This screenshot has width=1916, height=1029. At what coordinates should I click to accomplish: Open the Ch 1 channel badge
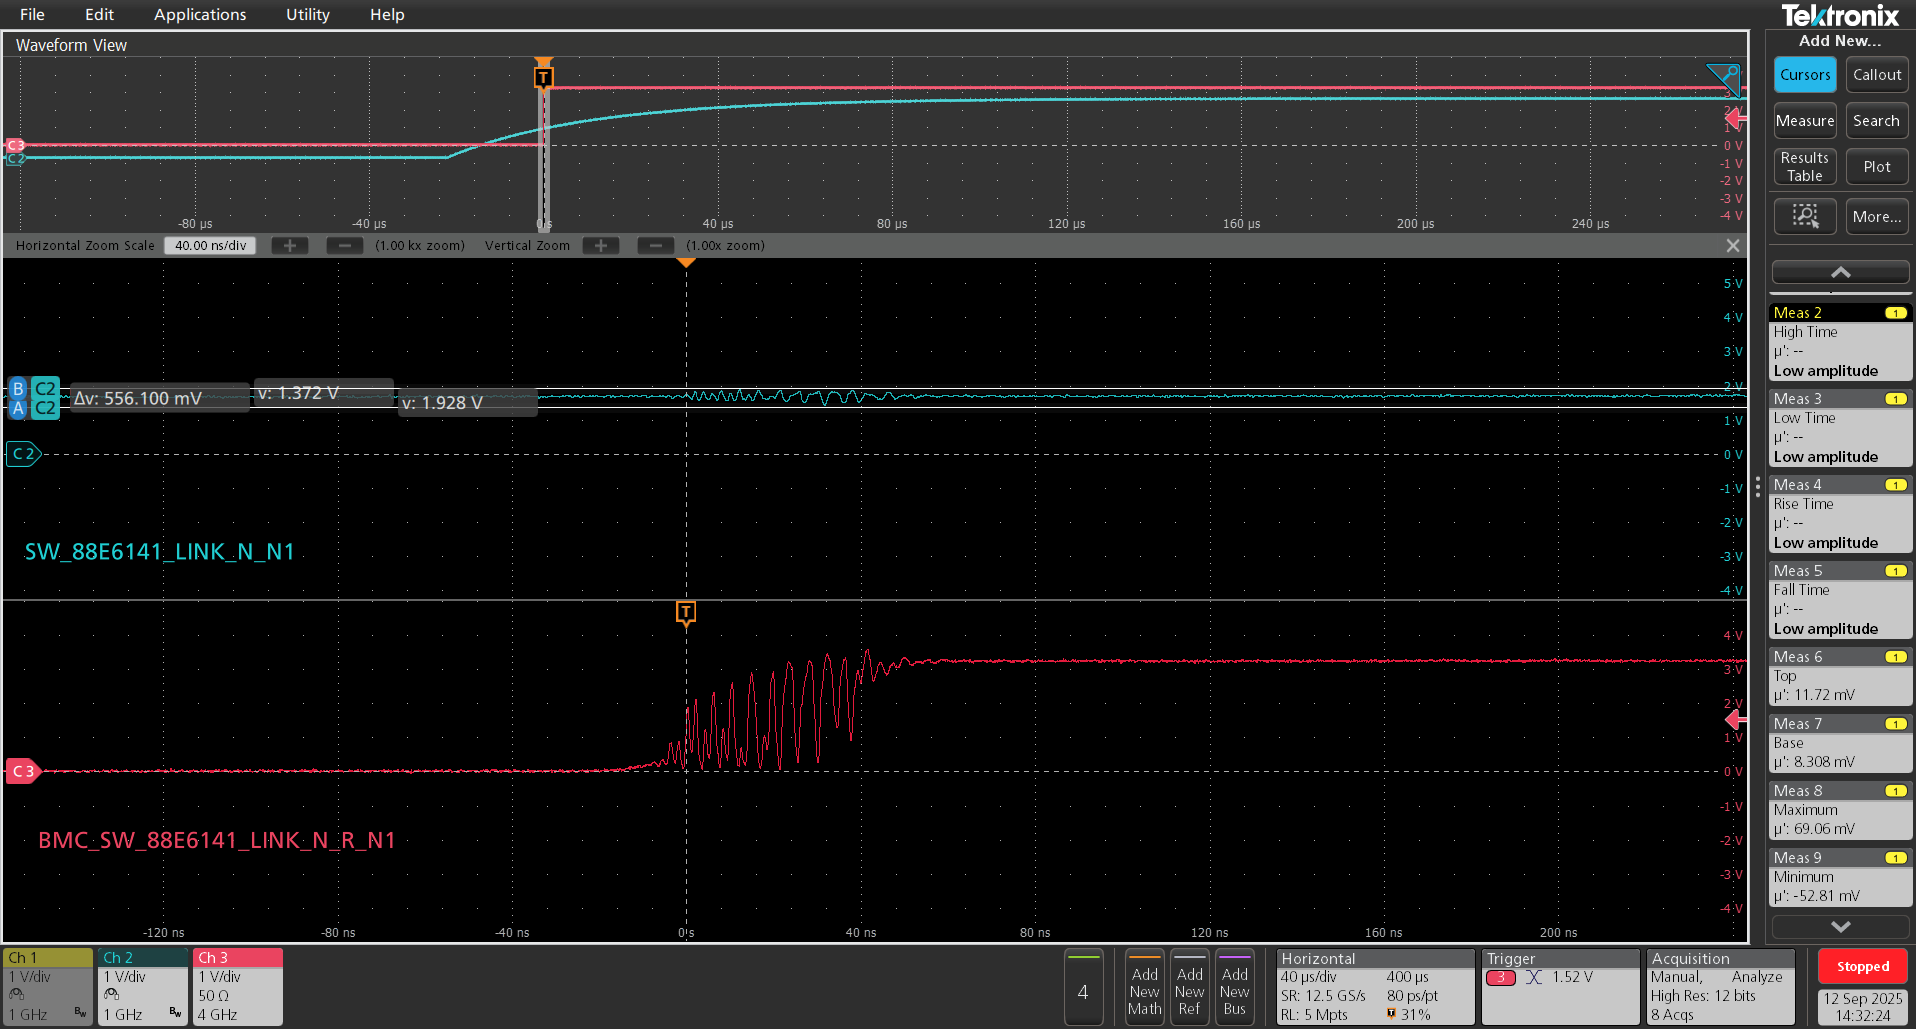(x=48, y=987)
